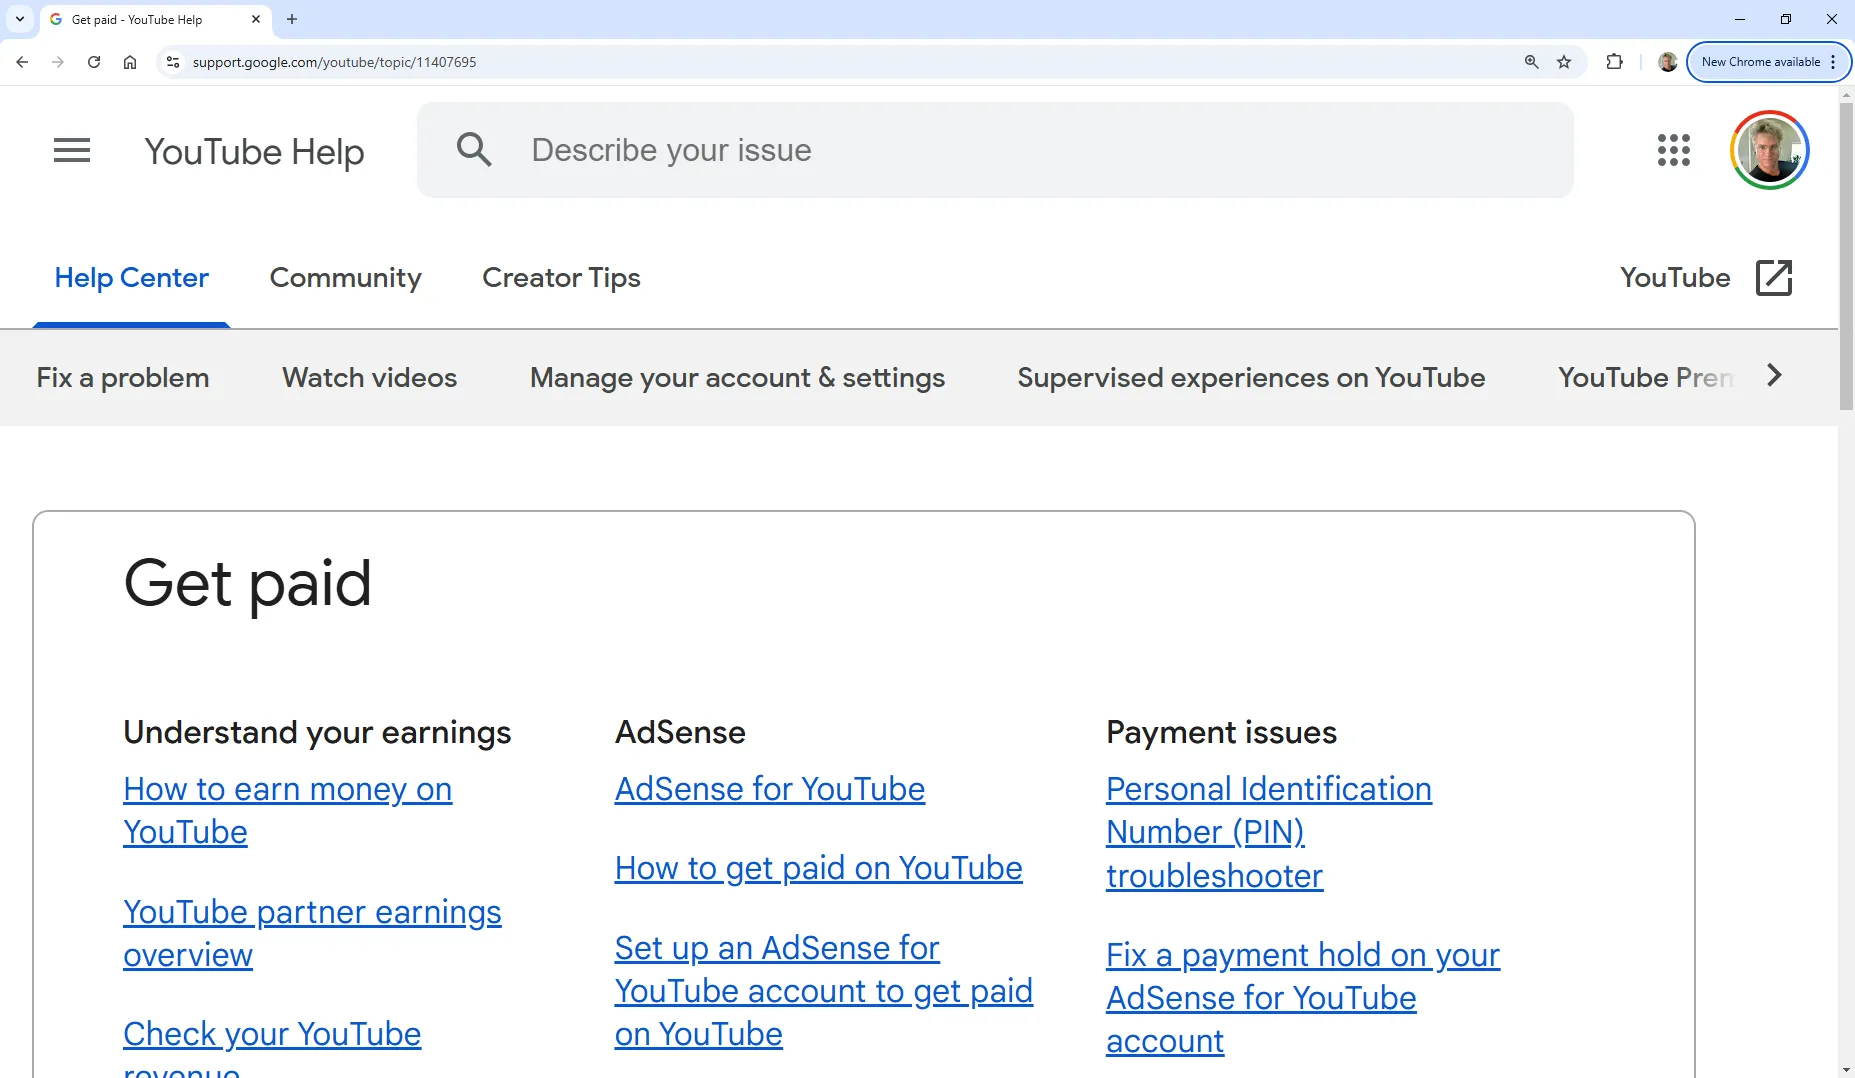Click the New Chrome available button

point(1760,62)
